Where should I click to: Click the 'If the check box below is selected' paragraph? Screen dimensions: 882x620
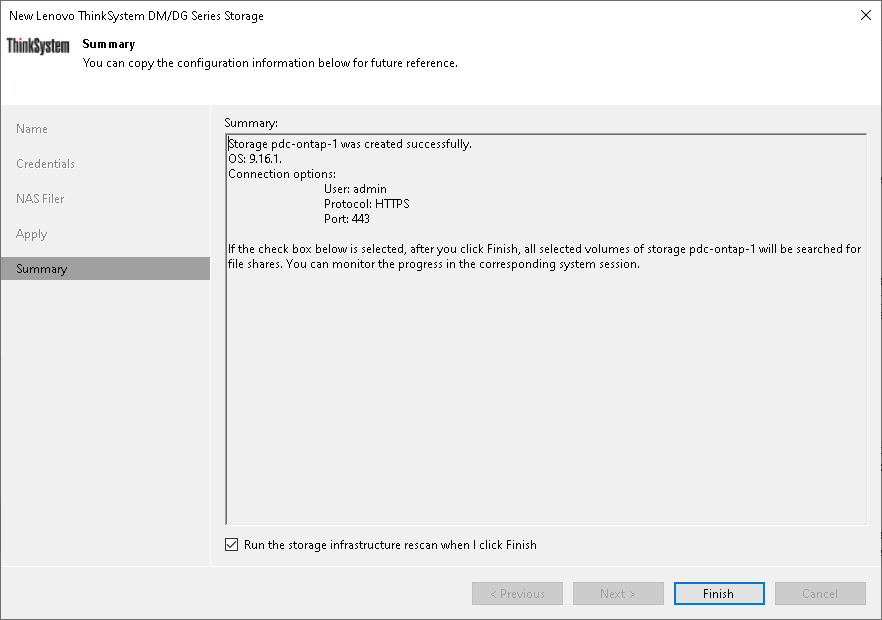point(544,257)
